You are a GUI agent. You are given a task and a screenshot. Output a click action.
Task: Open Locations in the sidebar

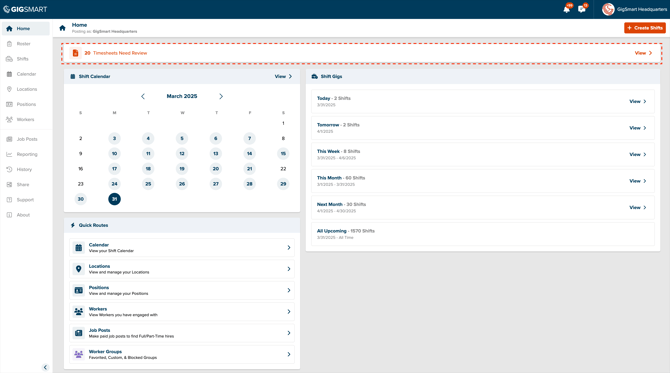coord(26,89)
